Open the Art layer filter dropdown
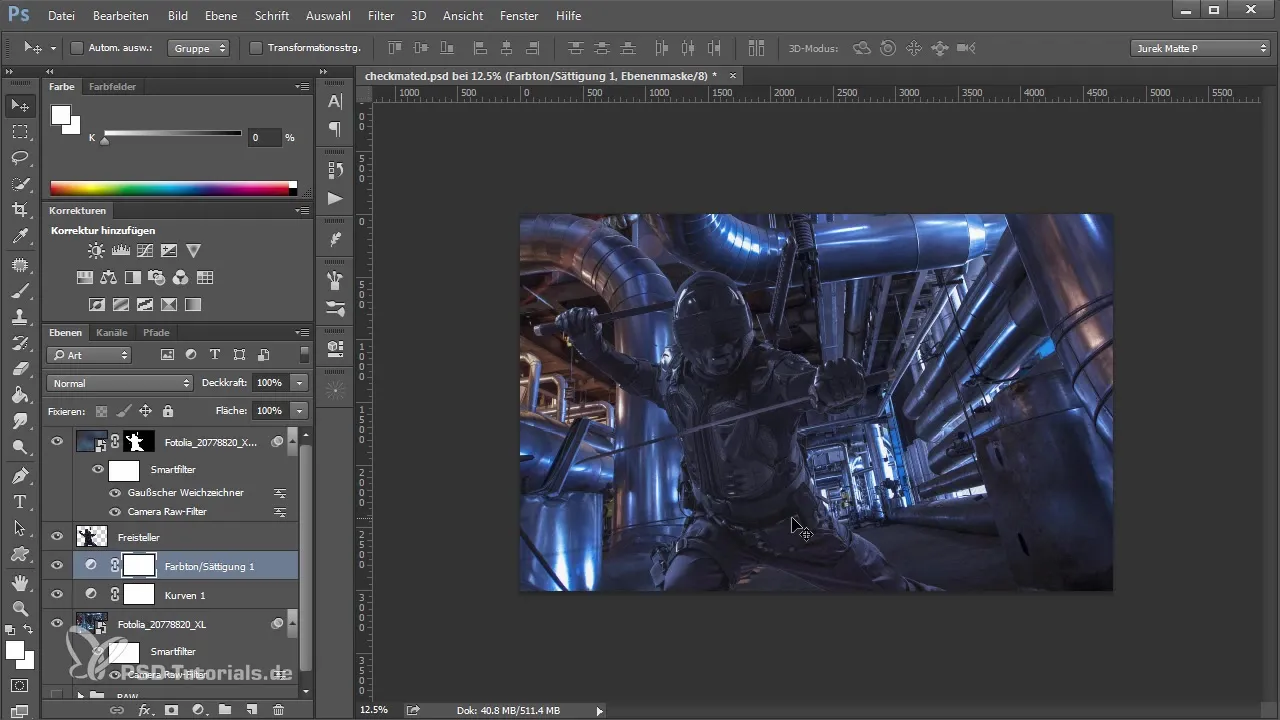Screen dimensions: 1280x720 [89, 355]
